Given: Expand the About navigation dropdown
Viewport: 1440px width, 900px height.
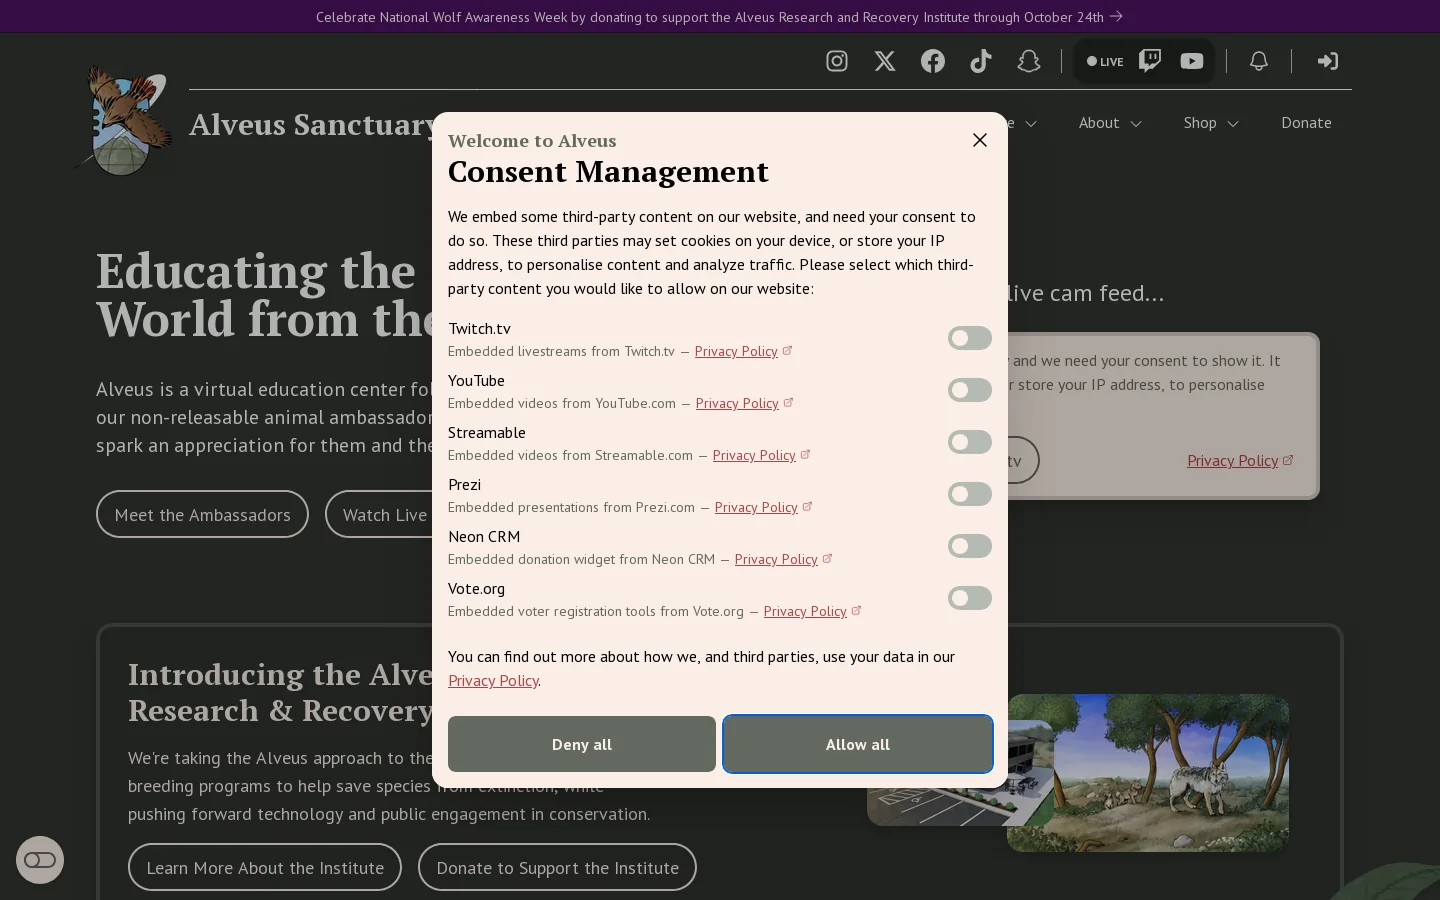Looking at the screenshot, I should click(1110, 123).
